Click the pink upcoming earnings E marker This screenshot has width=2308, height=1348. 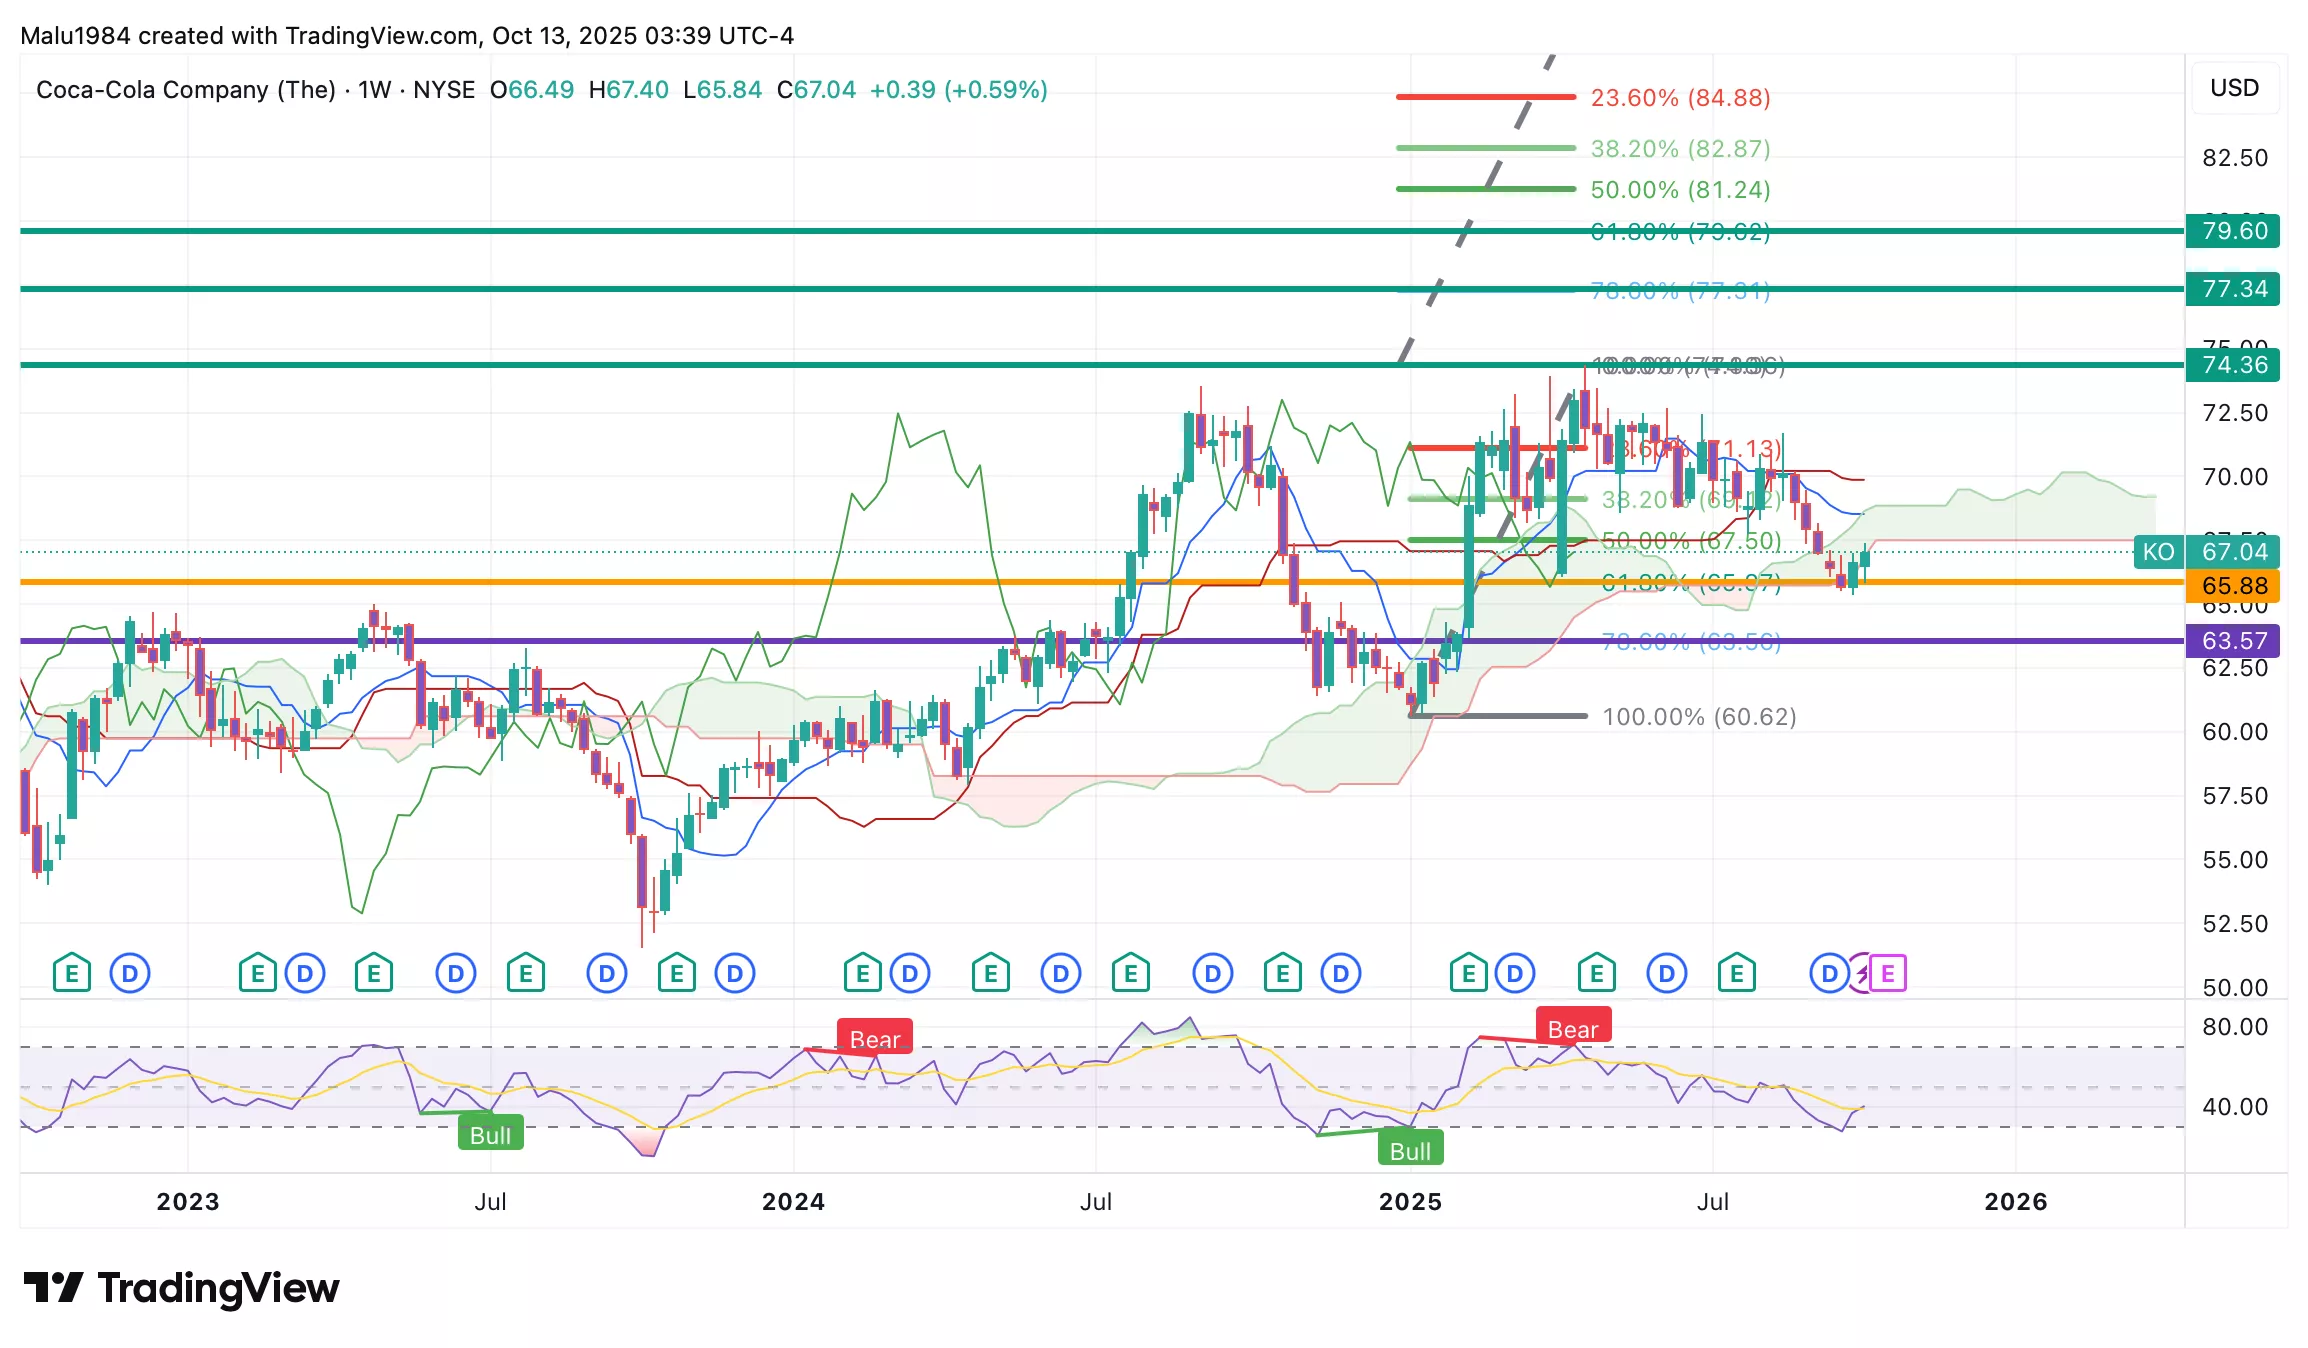(1888, 973)
